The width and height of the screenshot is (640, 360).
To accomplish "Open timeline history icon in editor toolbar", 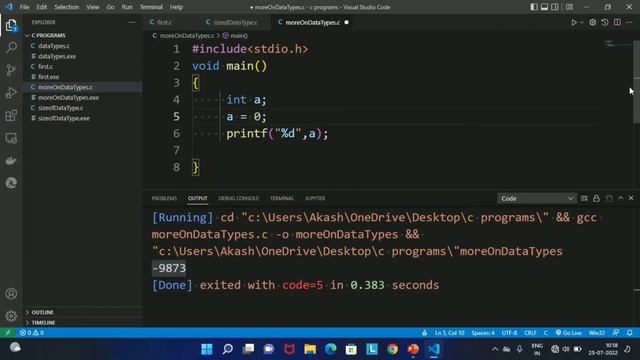I will click(605, 22).
